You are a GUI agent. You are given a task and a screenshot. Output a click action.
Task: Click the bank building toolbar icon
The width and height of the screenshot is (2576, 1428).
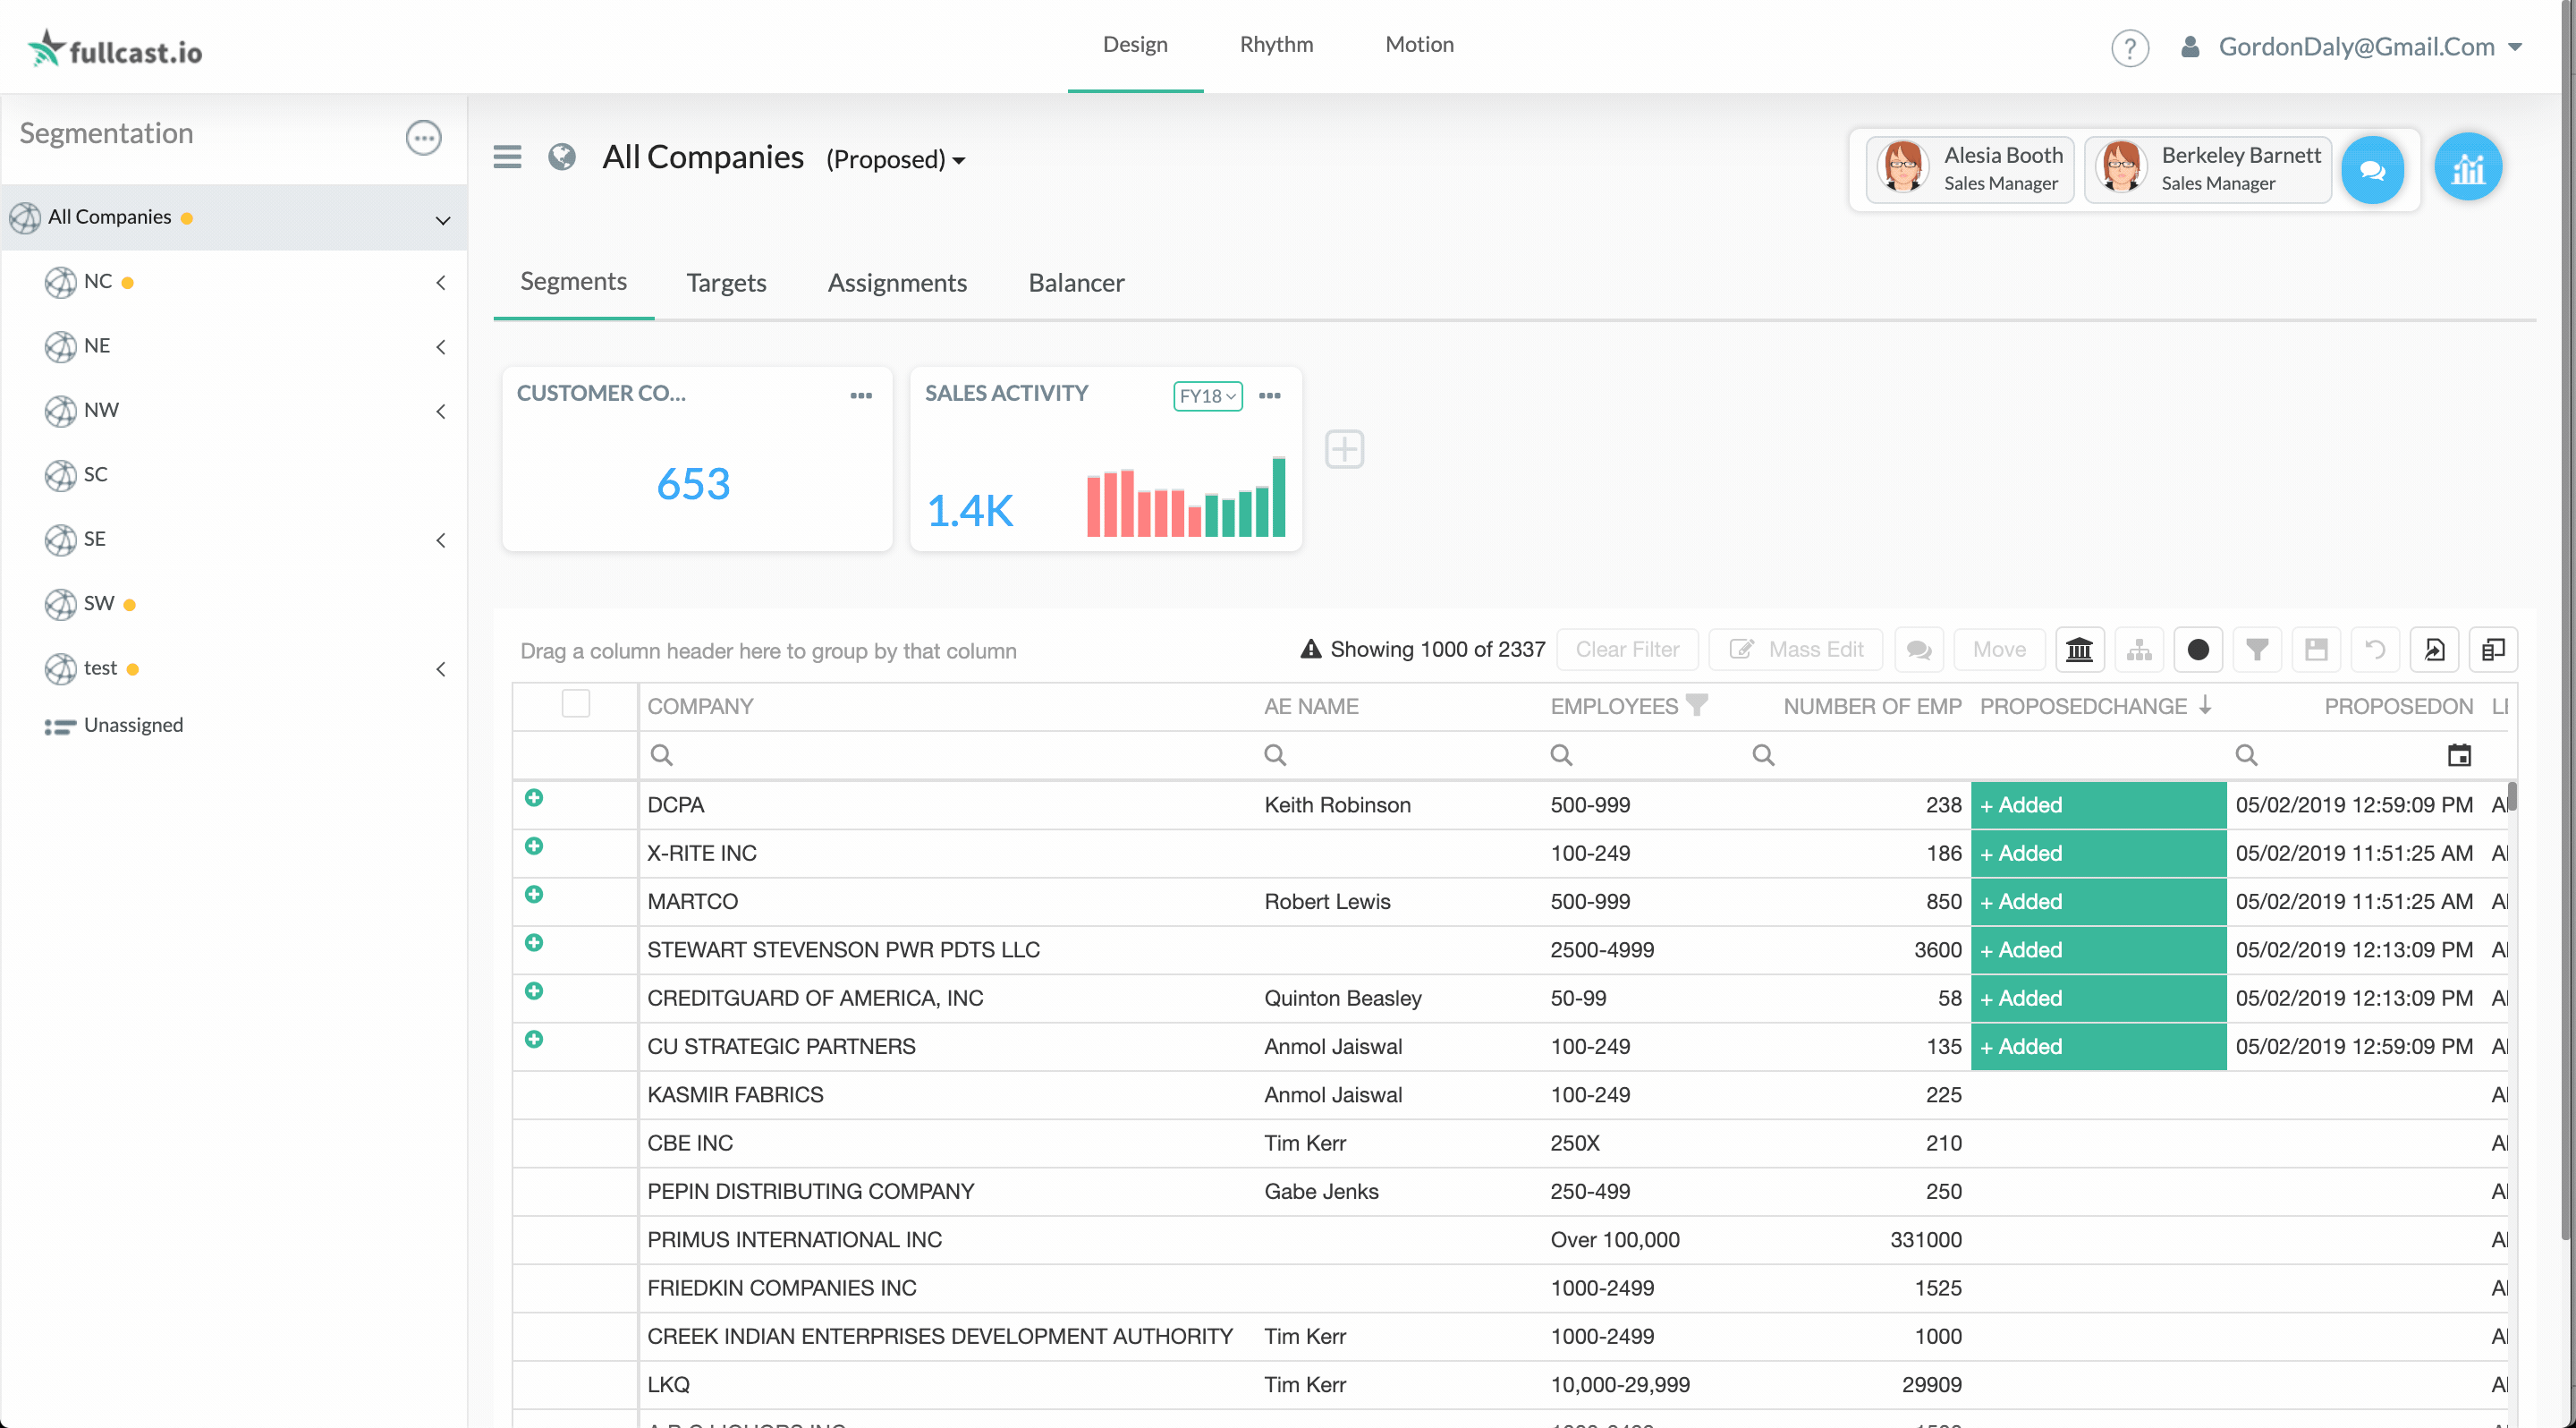pos(2079,649)
